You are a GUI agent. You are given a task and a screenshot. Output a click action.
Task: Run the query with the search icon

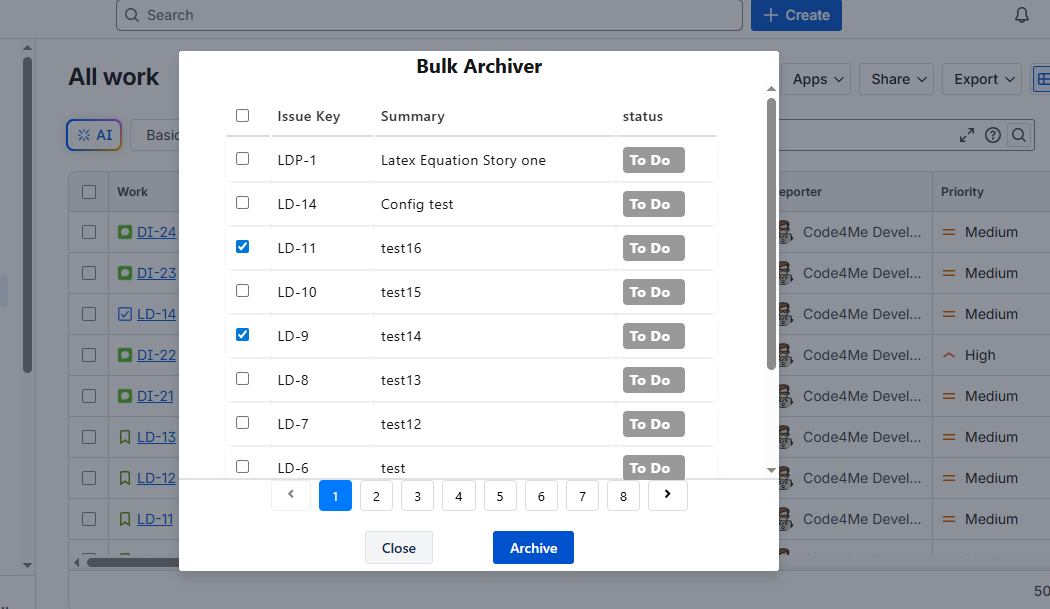[1019, 134]
